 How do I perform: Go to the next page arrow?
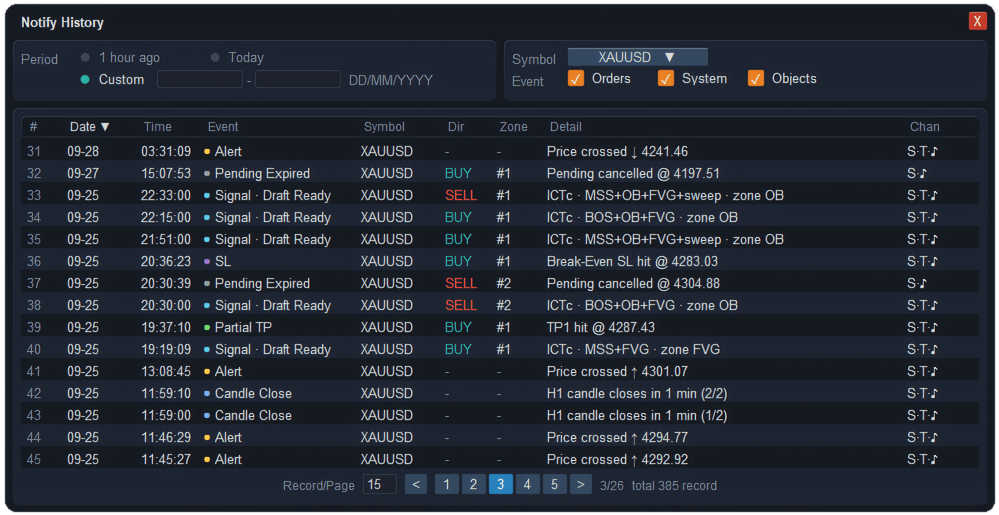coord(580,484)
